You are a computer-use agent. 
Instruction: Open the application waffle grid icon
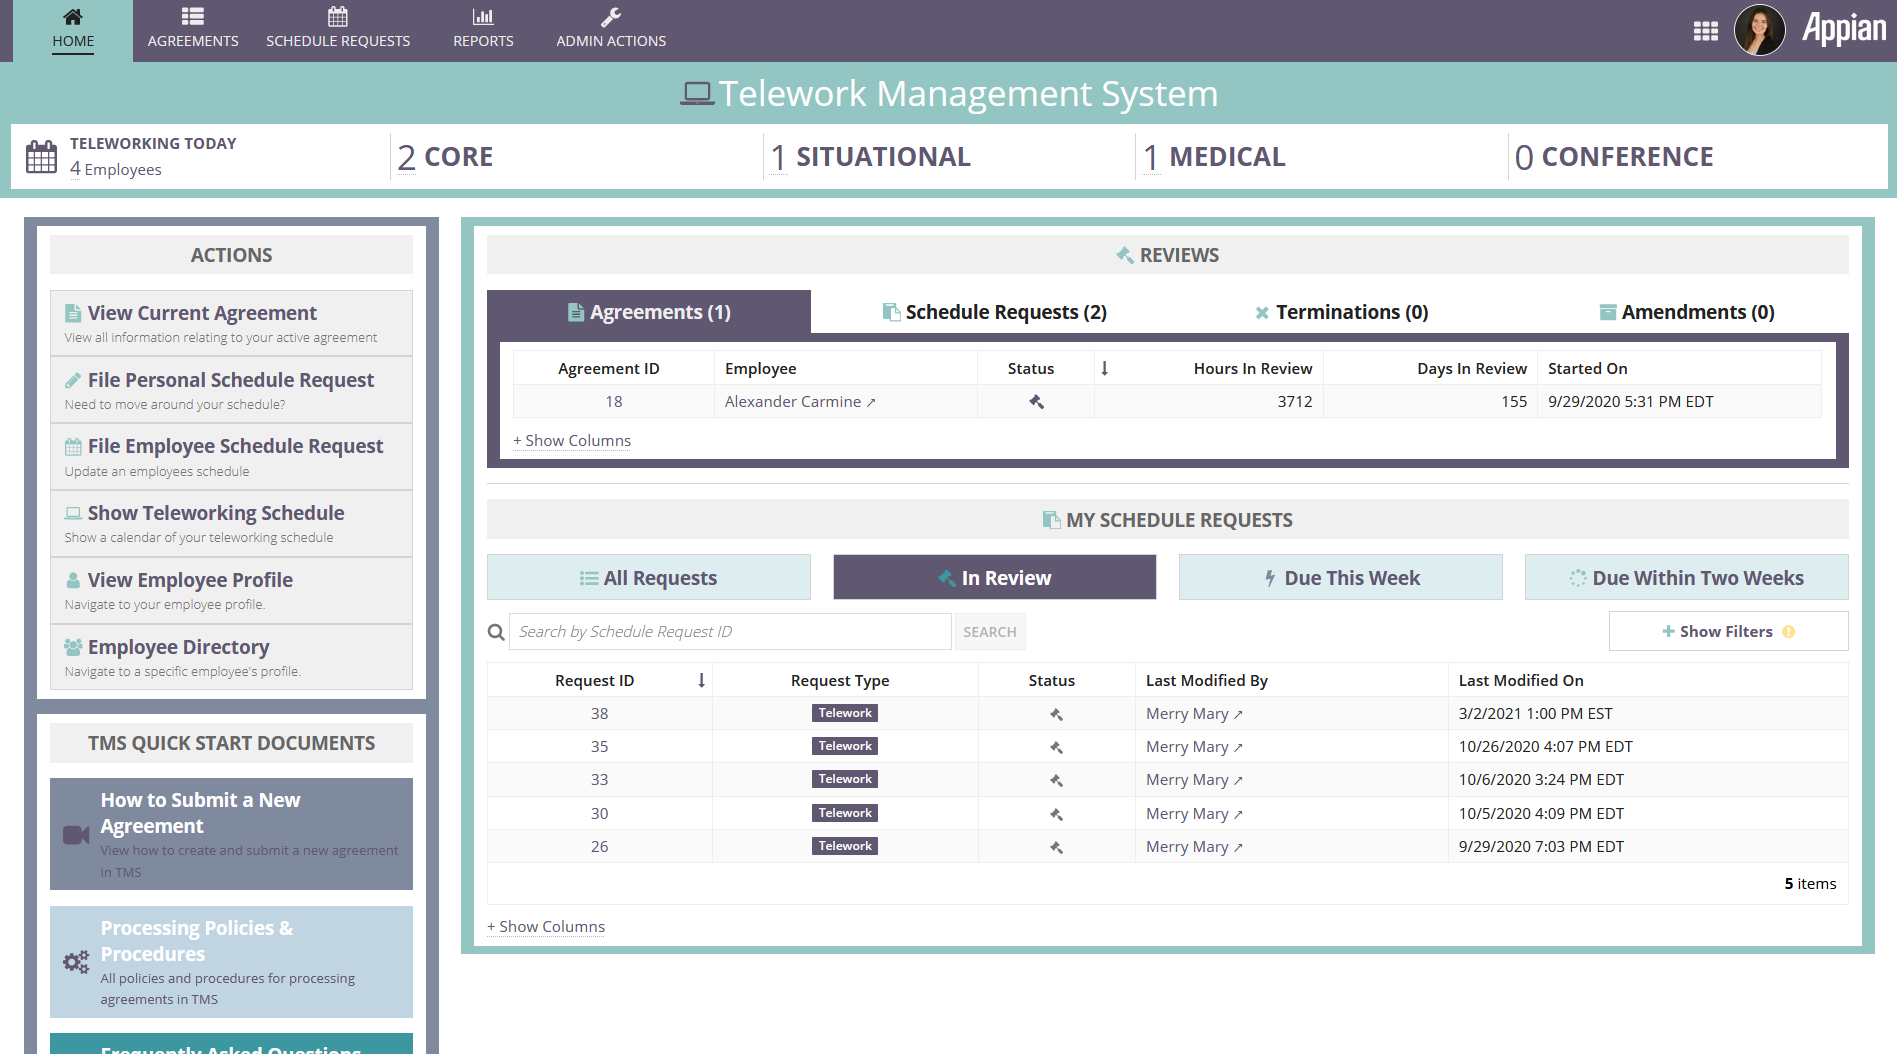click(x=1705, y=30)
